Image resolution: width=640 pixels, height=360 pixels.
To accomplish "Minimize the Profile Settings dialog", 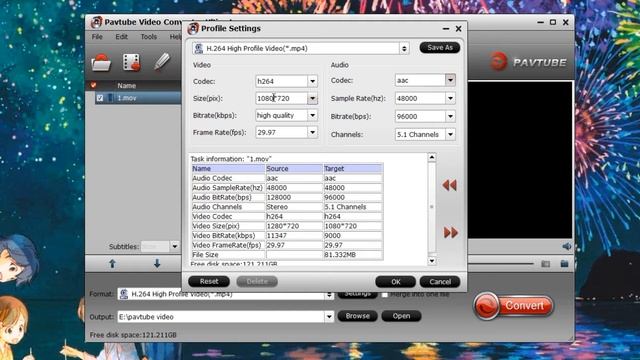I will pos(446,29).
